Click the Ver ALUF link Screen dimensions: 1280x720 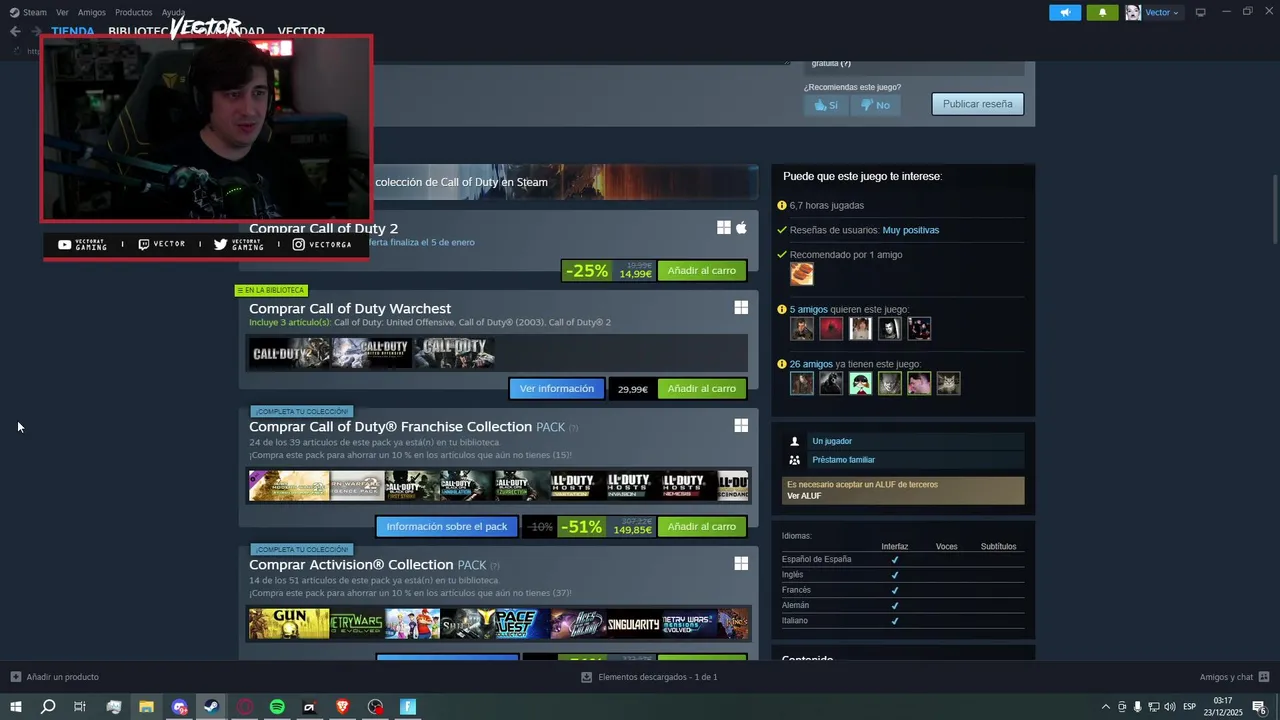(x=804, y=496)
